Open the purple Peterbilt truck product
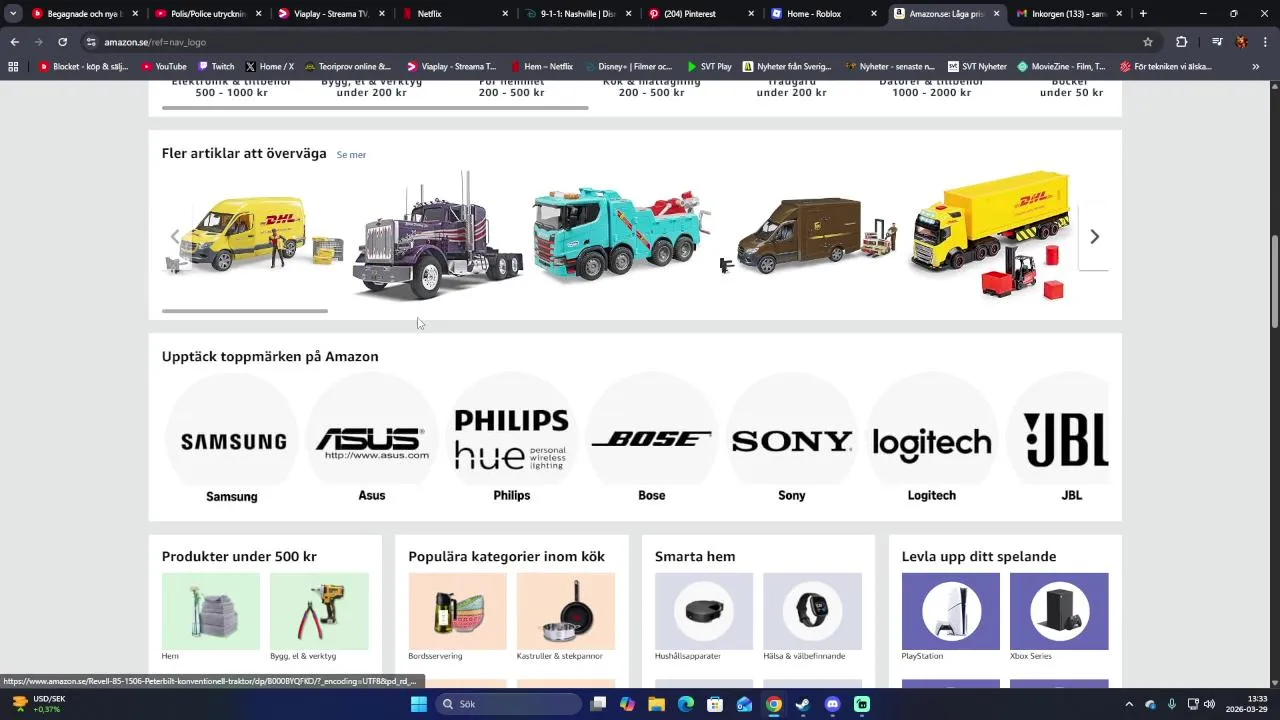 [437, 236]
